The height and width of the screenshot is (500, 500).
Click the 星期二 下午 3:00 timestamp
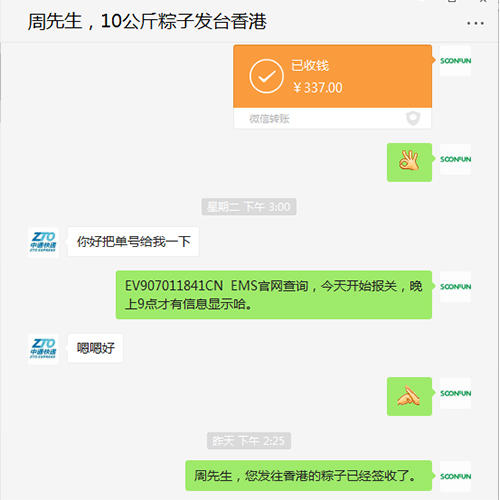point(249,207)
